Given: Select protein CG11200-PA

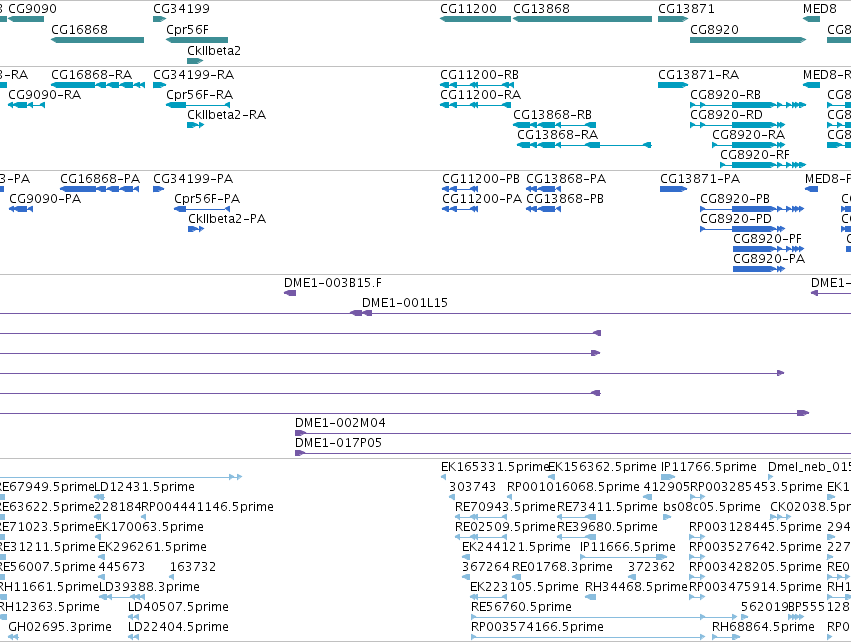Looking at the screenshot, I should coord(460,209).
